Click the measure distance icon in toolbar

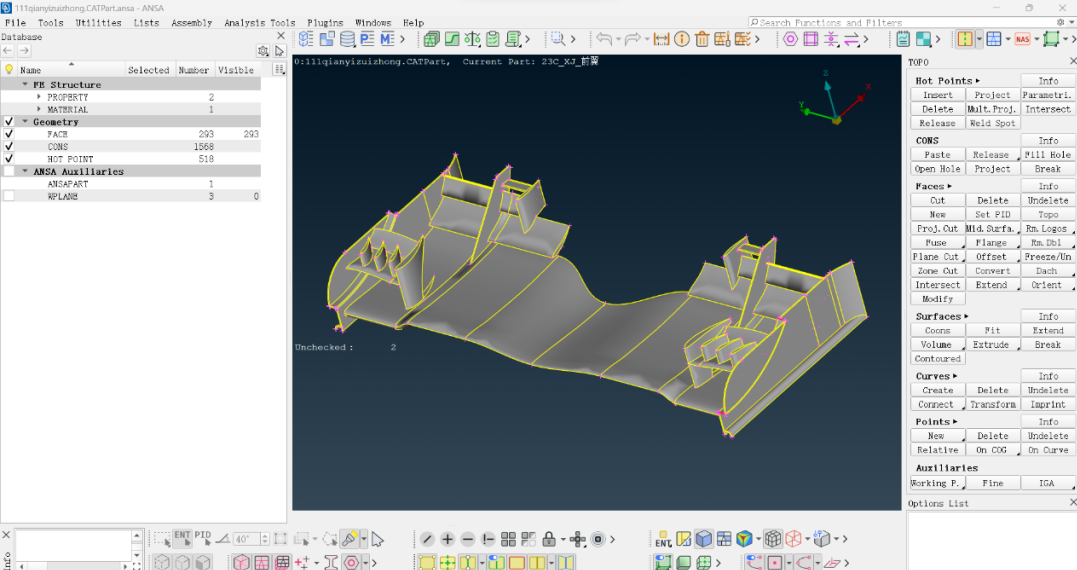(x=661, y=39)
